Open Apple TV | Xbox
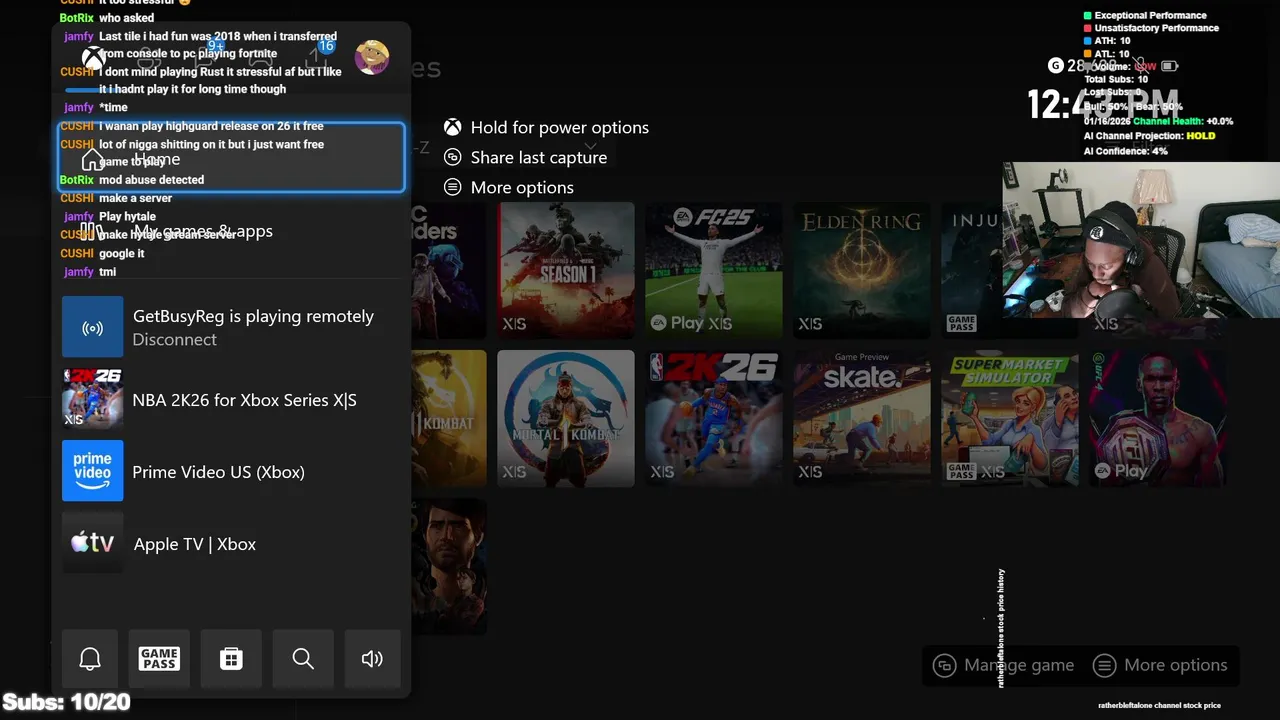 (232, 543)
